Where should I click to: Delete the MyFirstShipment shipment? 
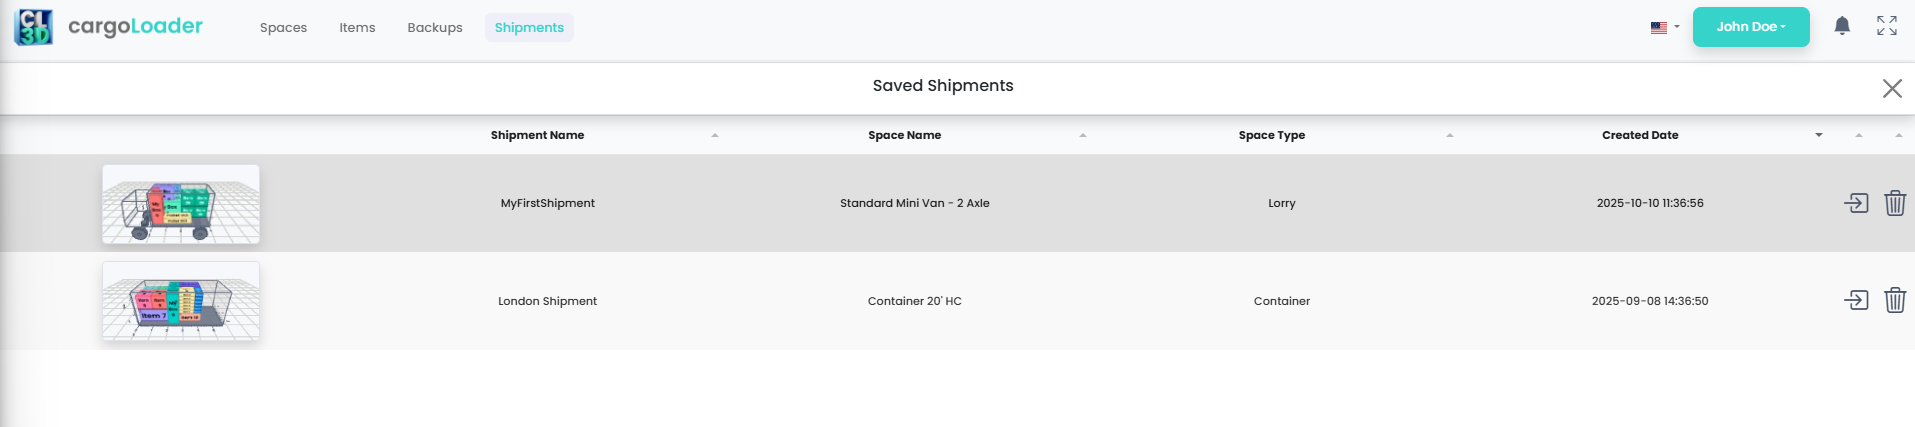click(1895, 203)
